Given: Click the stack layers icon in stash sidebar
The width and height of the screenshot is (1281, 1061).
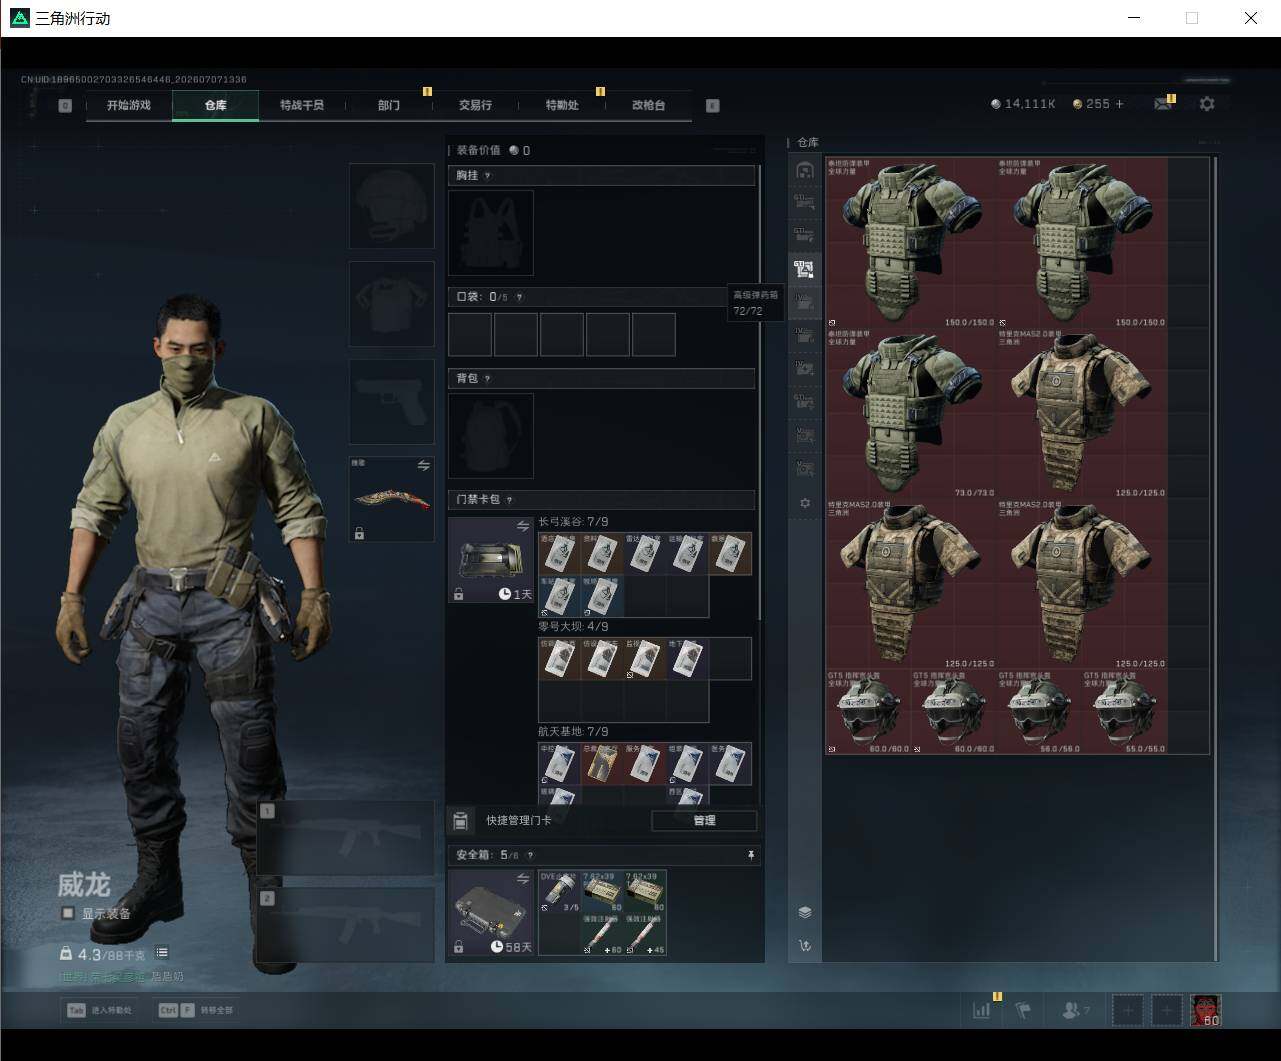Looking at the screenshot, I should (805, 912).
